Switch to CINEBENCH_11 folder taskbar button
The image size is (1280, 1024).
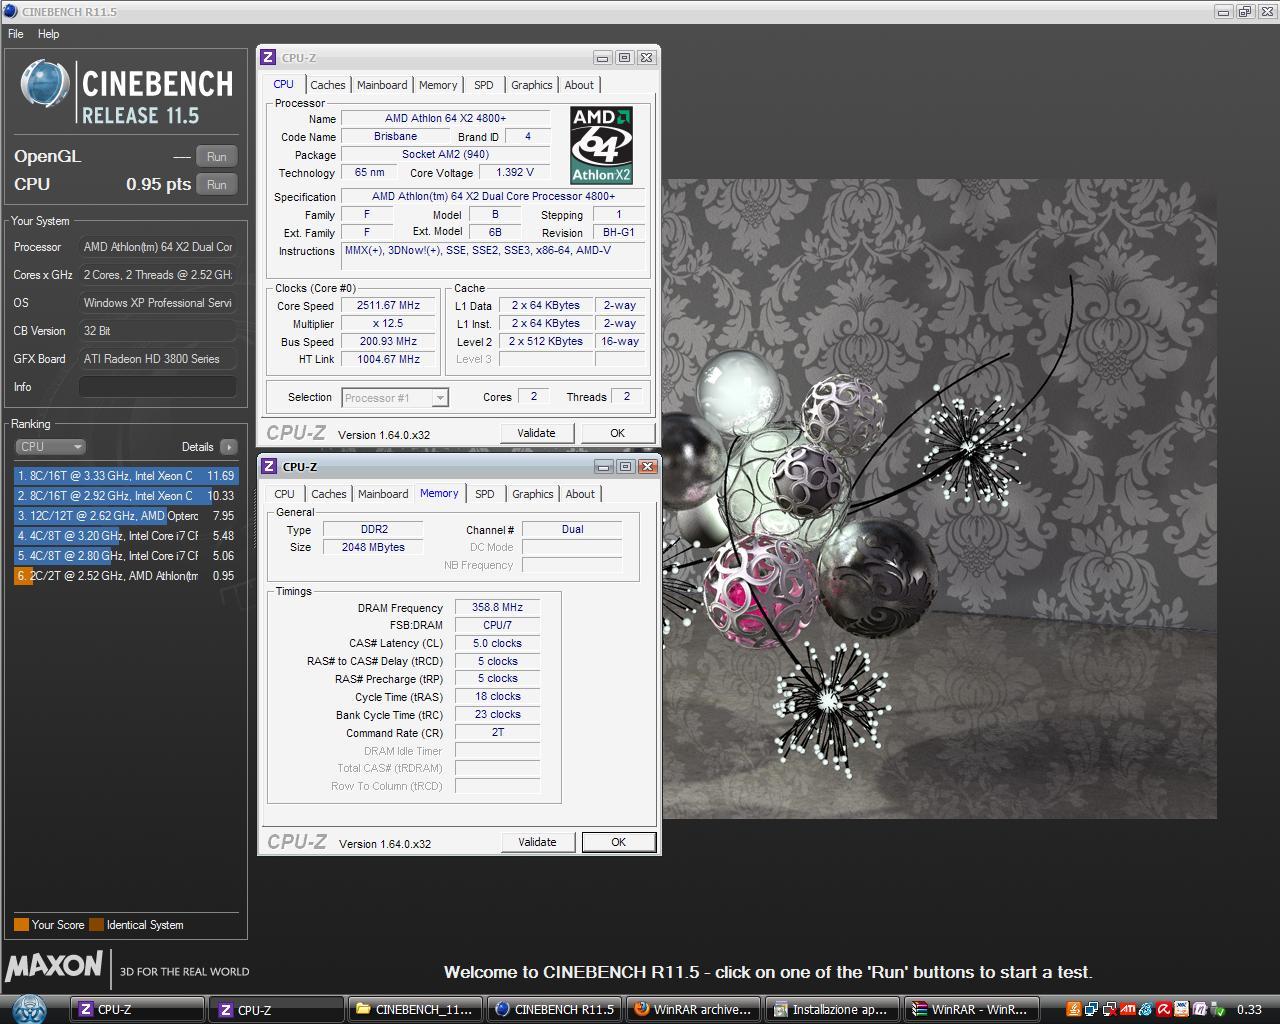(x=415, y=1009)
